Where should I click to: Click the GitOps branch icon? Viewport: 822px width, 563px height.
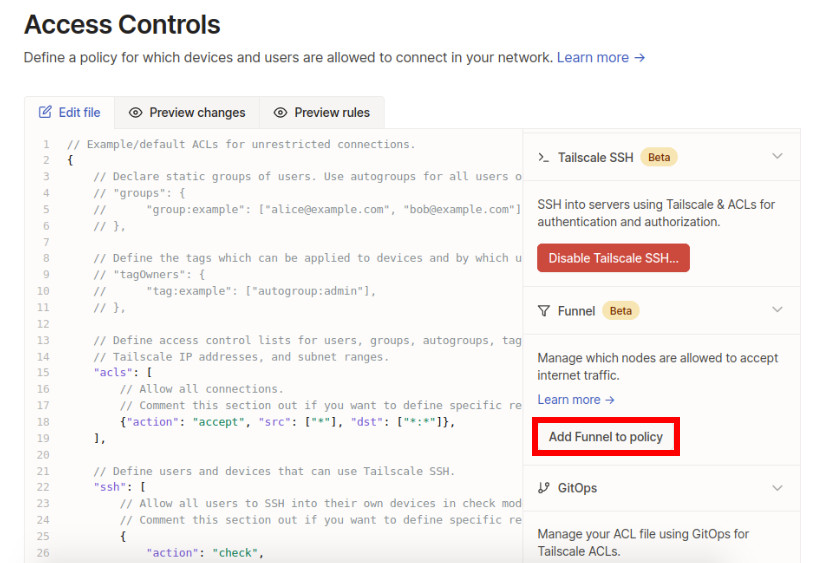tap(544, 488)
